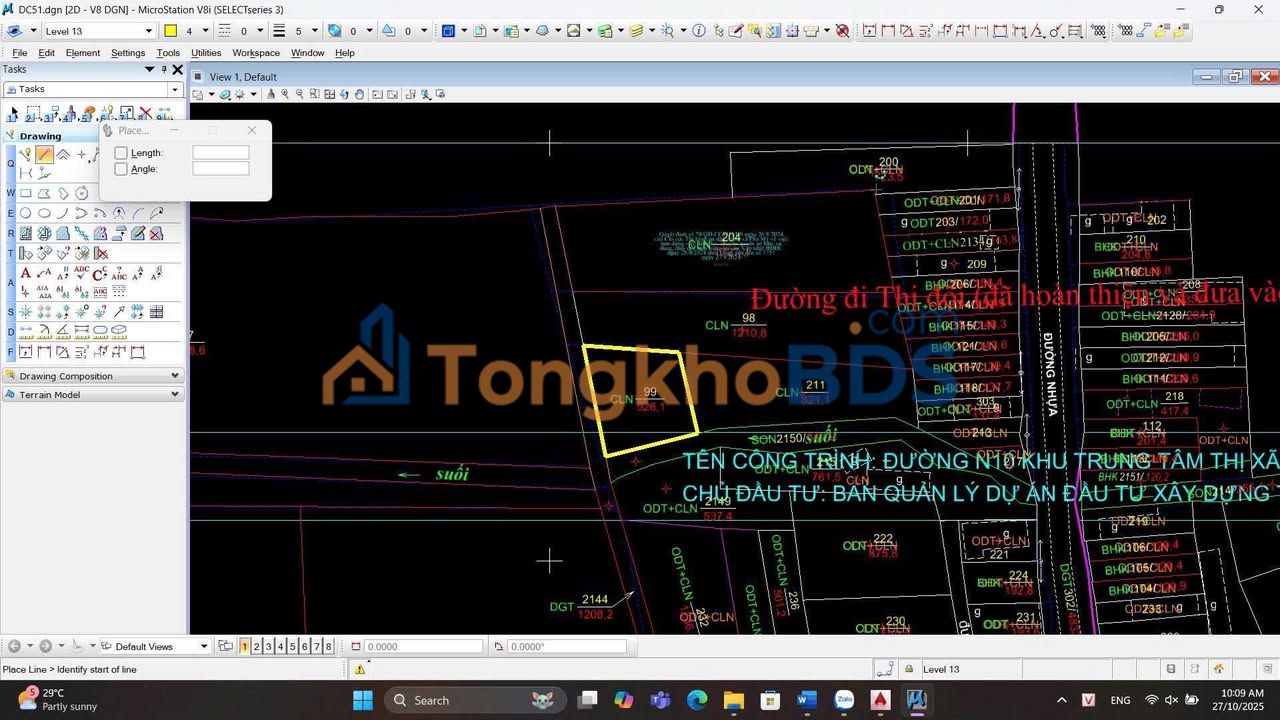
Task: Choose the Place Text tool
Action: 25,273
